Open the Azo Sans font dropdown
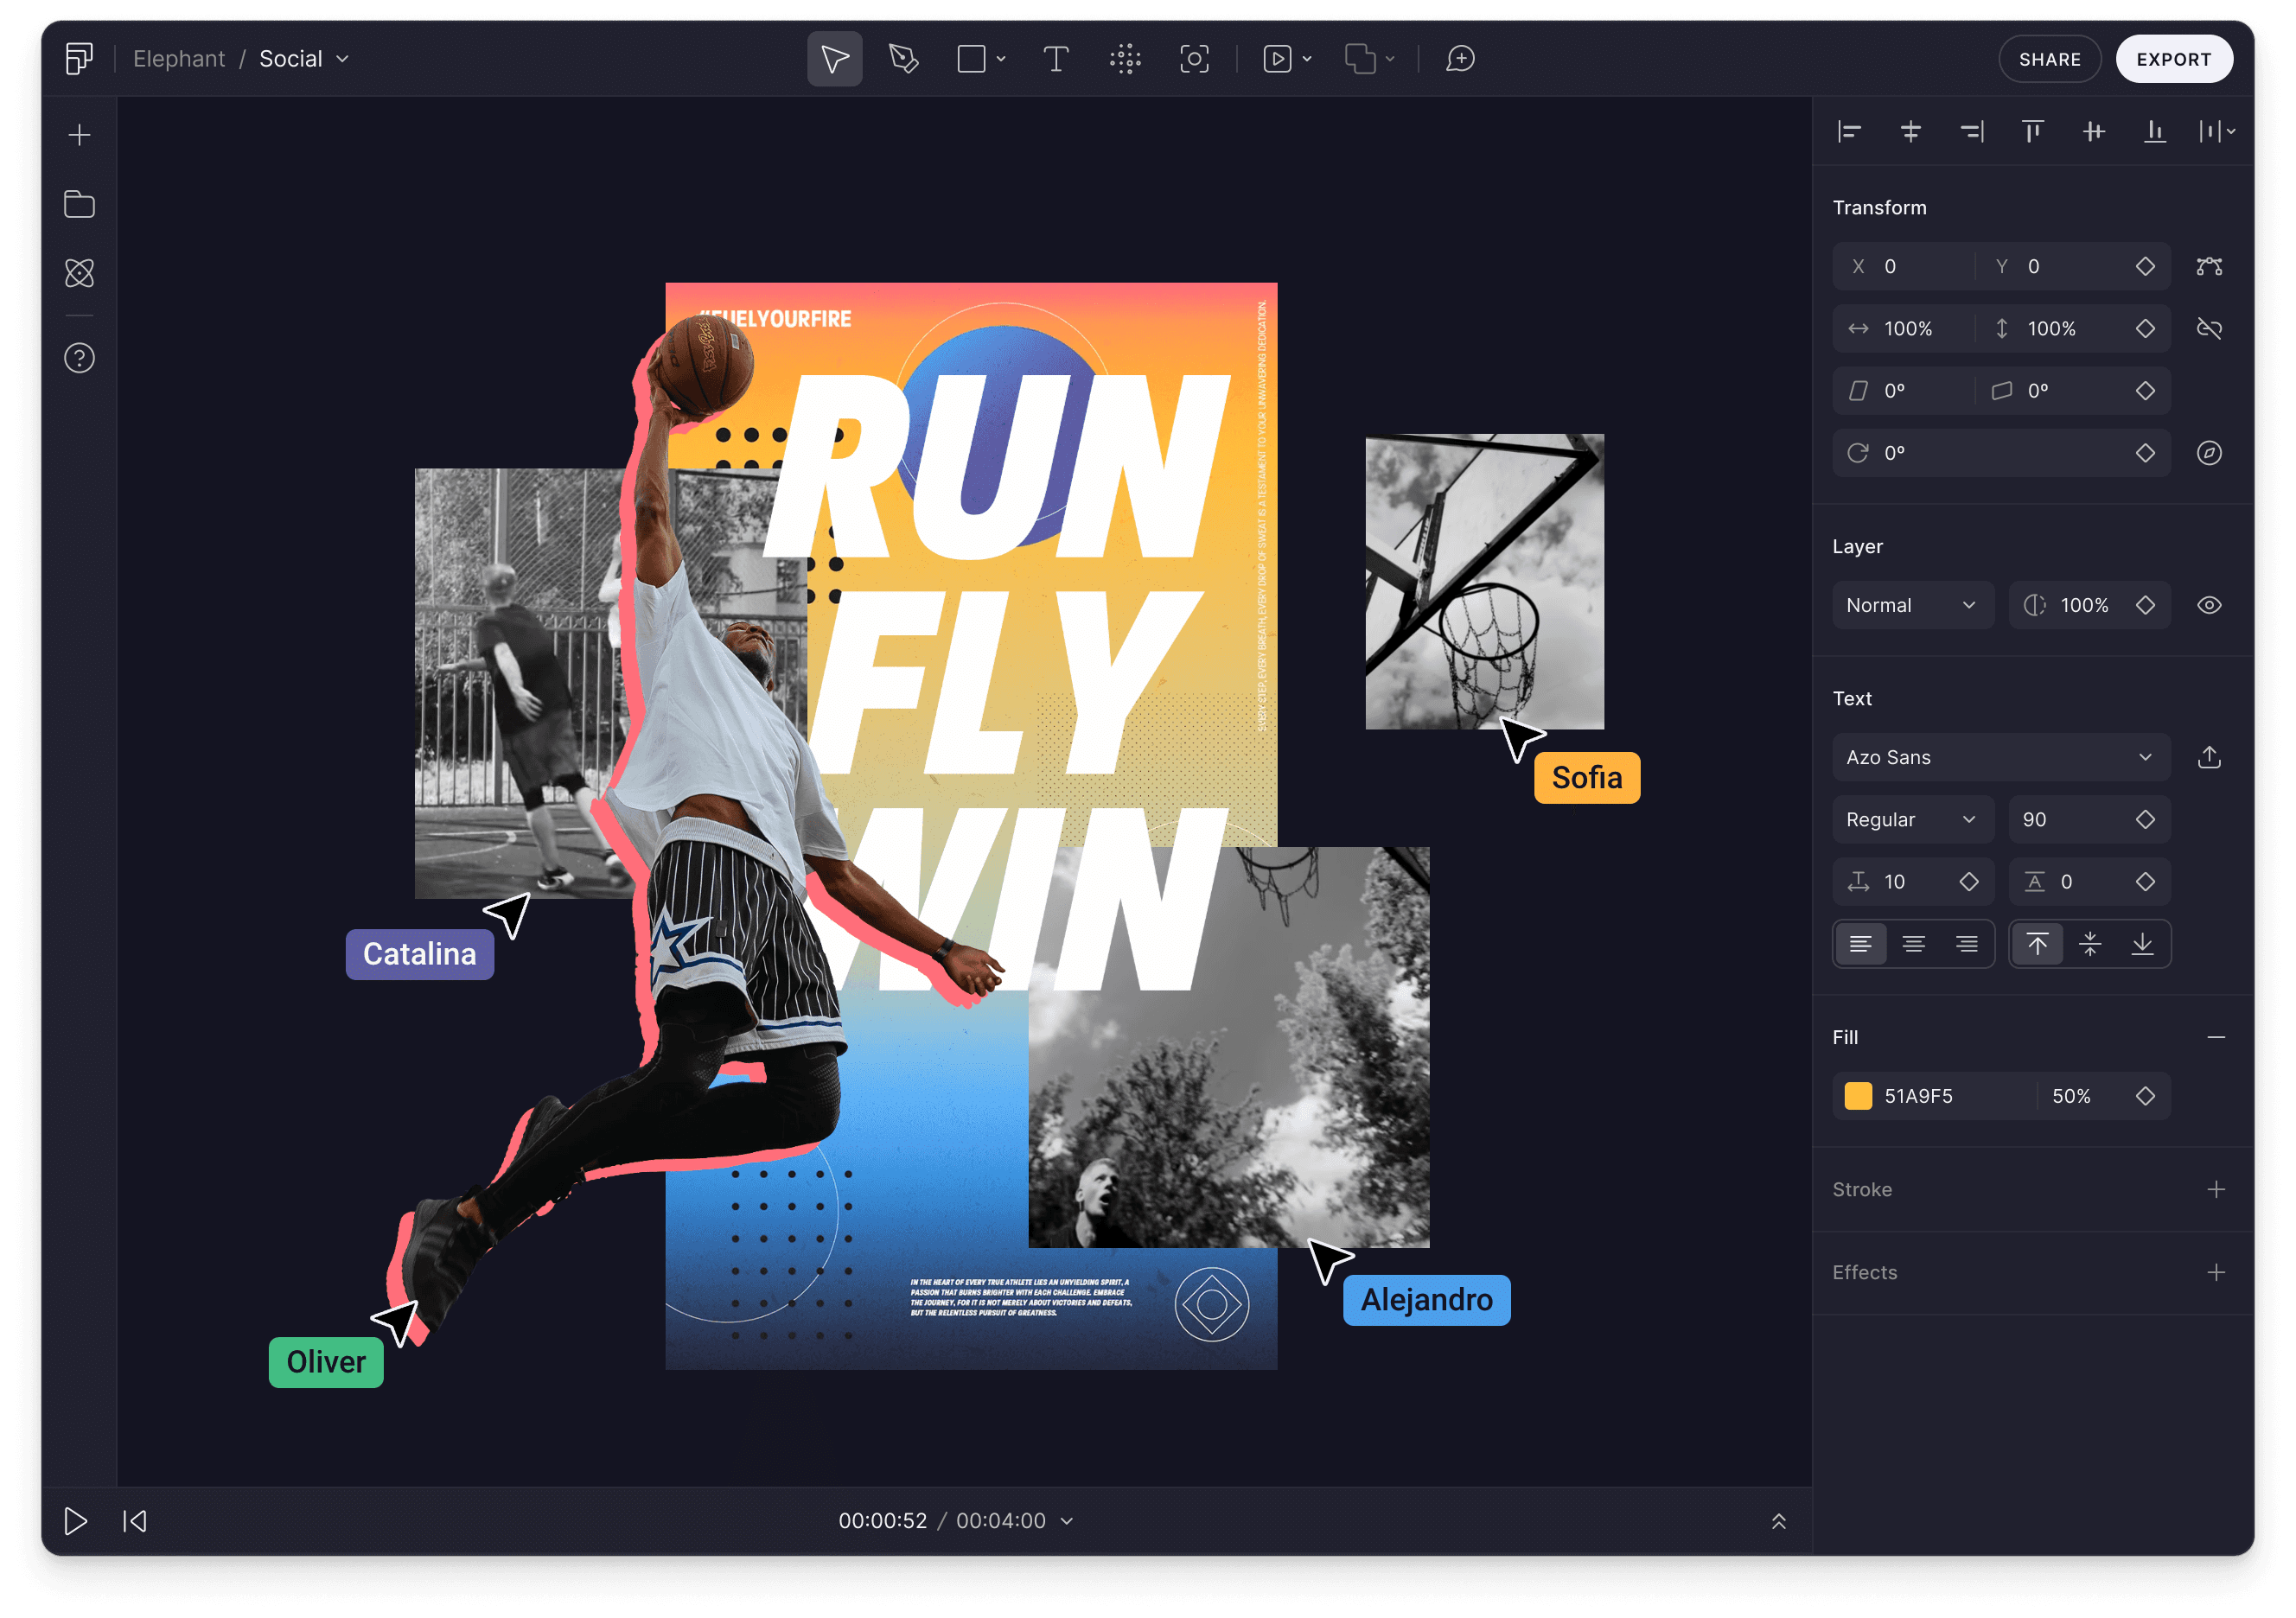Screen dimensions: 2296x1618 pos(2000,757)
